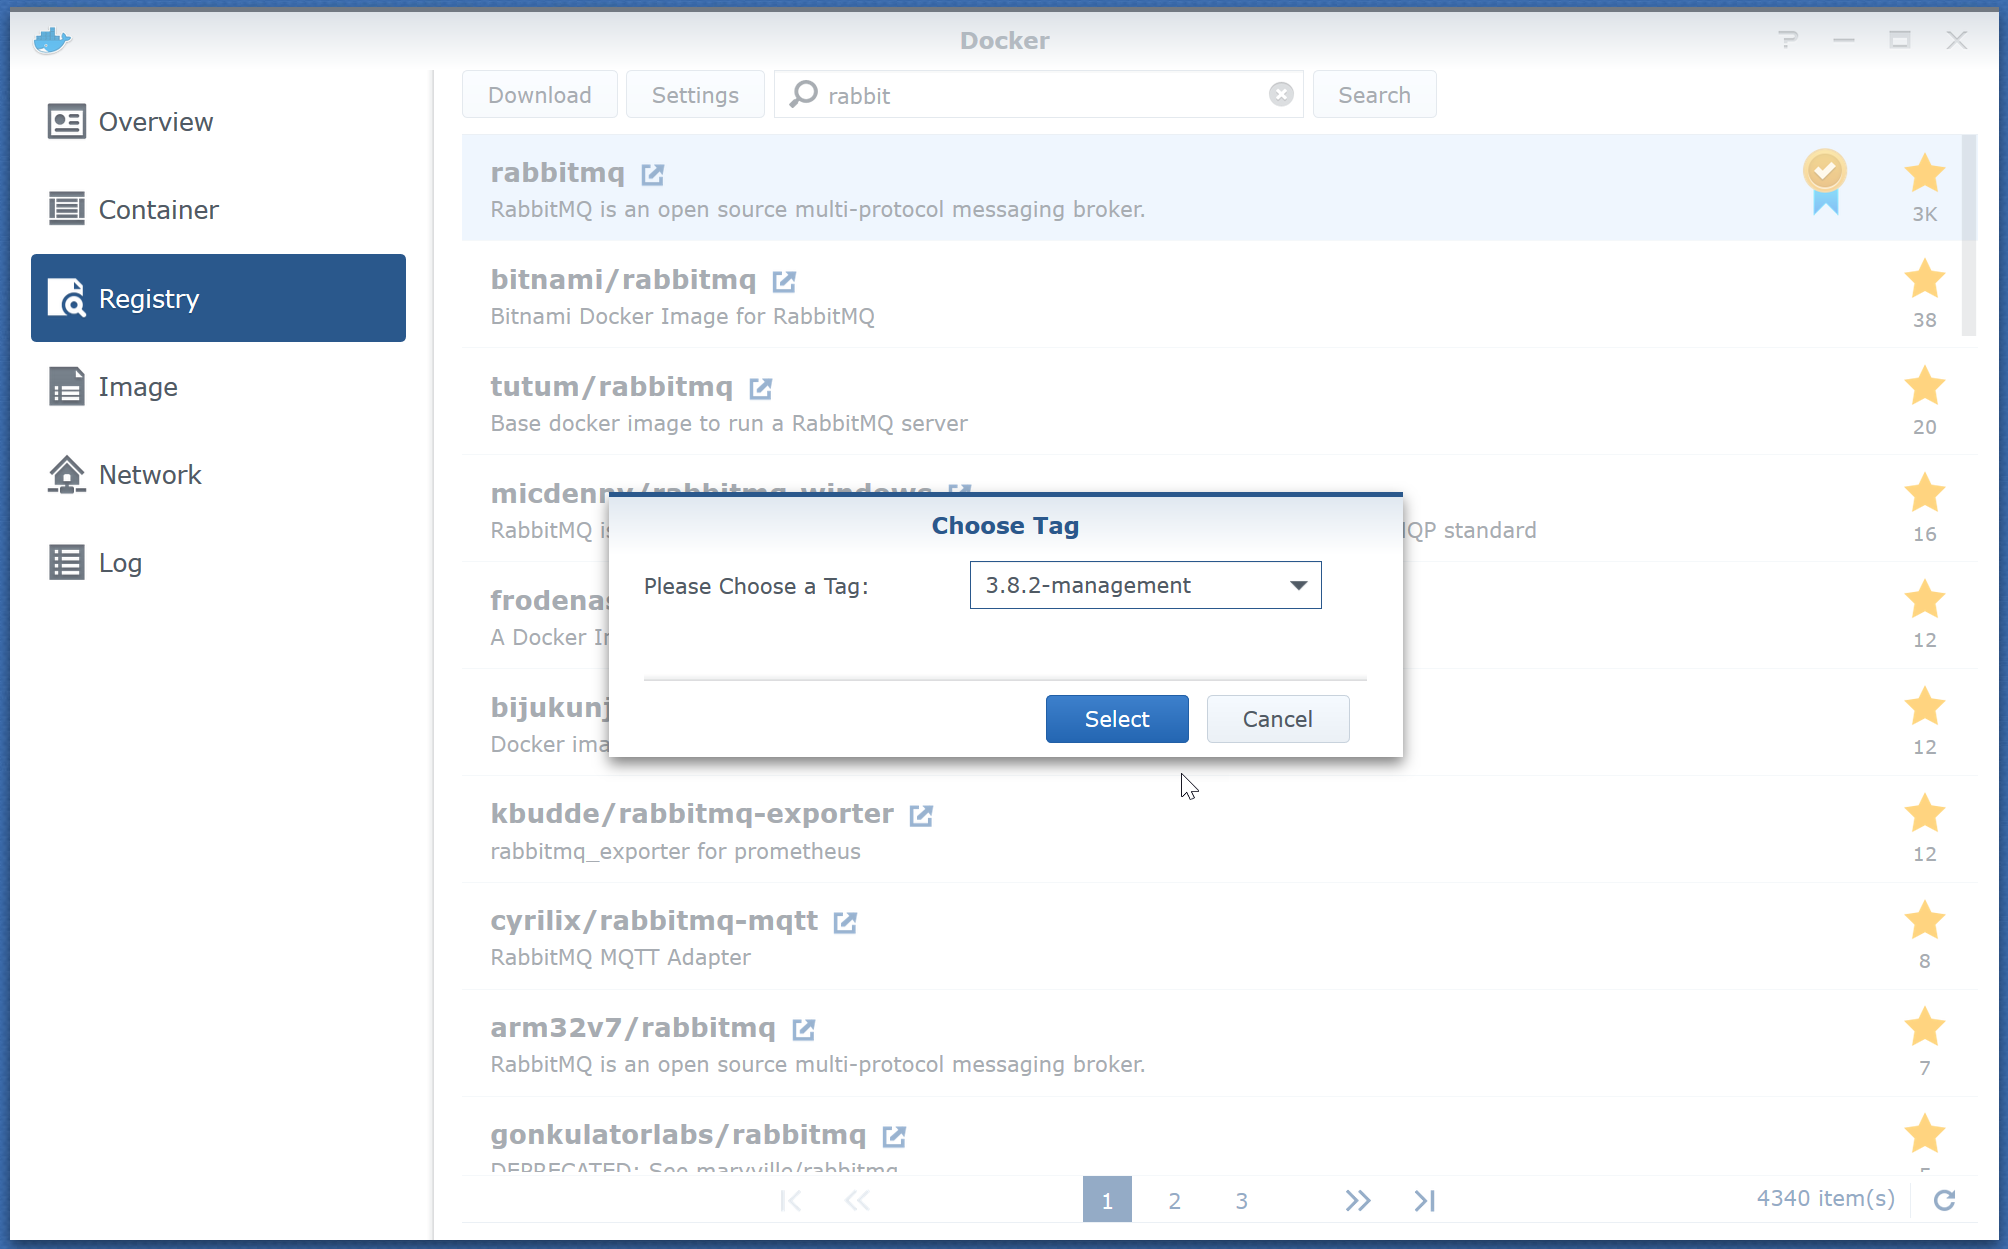Cancel the Choose Tag dialog
The height and width of the screenshot is (1249, 2008).
tap(1277, 719)
